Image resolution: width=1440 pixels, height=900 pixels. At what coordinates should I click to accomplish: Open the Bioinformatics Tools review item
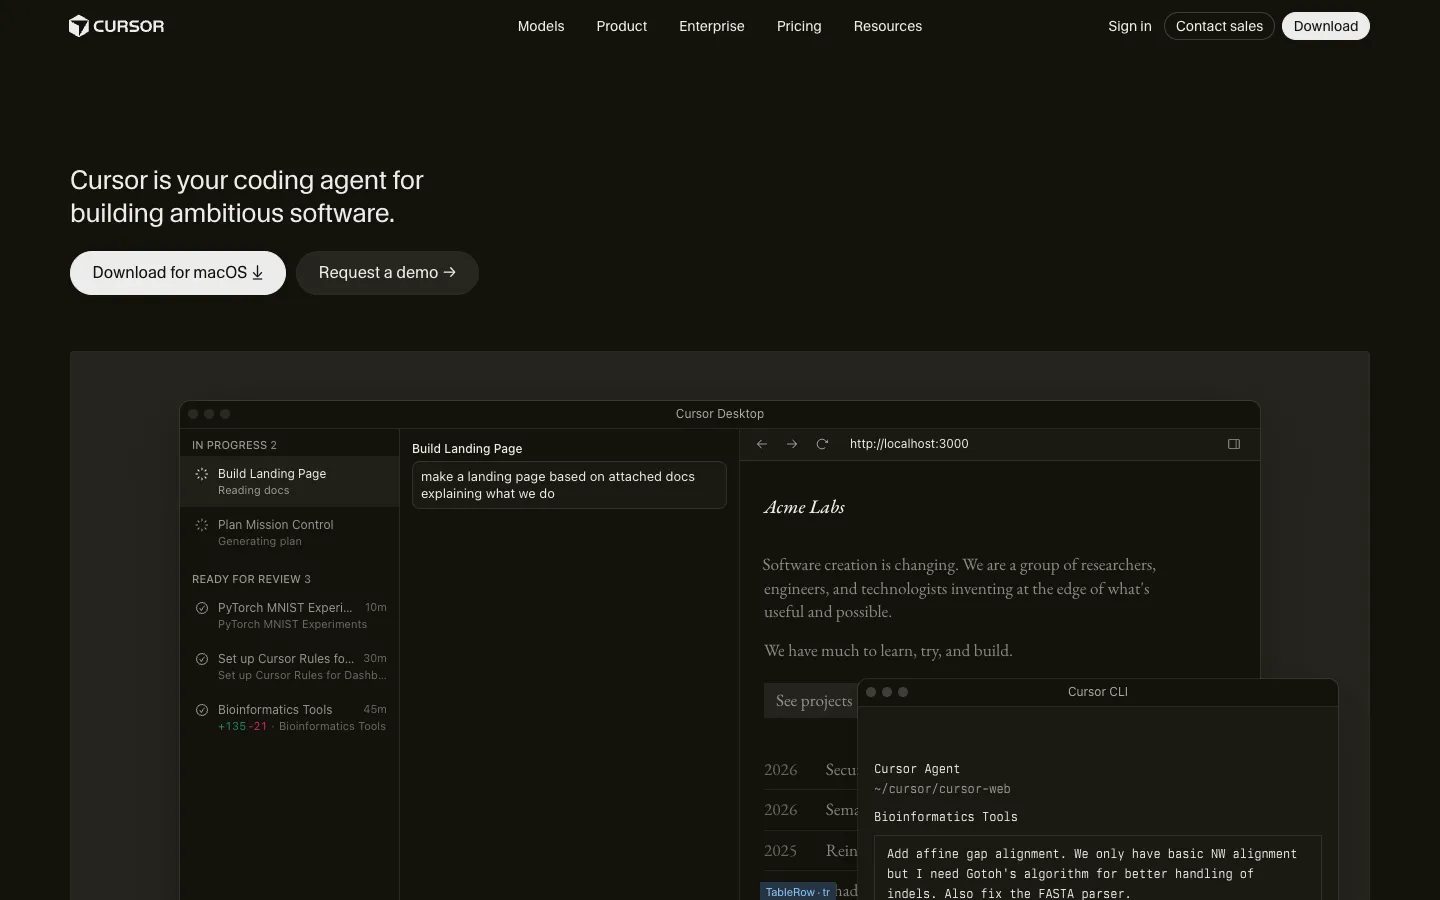290,718
